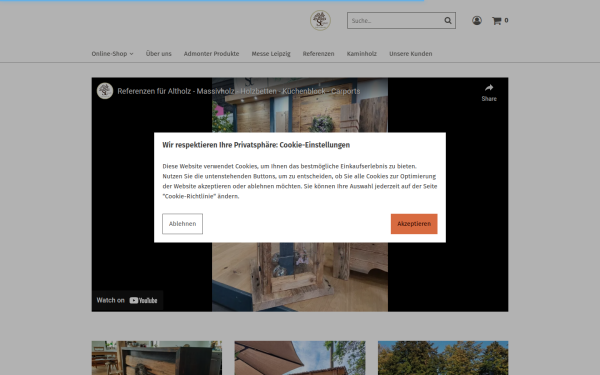Open the user account icon
This screenshot has width=600, height=375.
click(x=477, y=21)
